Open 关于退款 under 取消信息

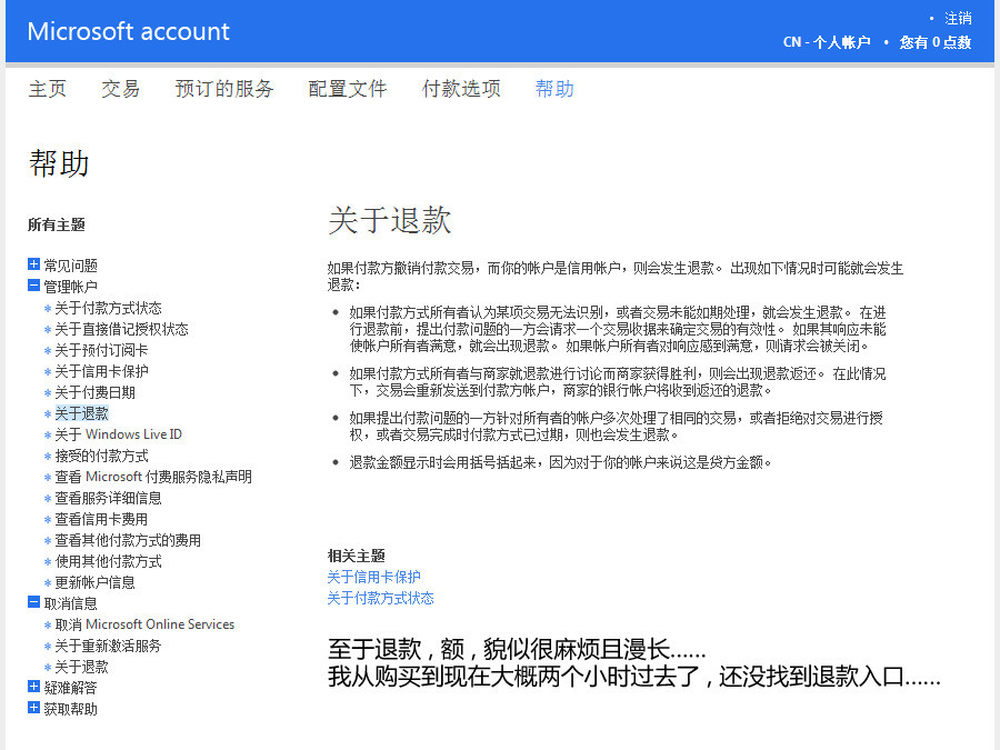tap(82, 666)
